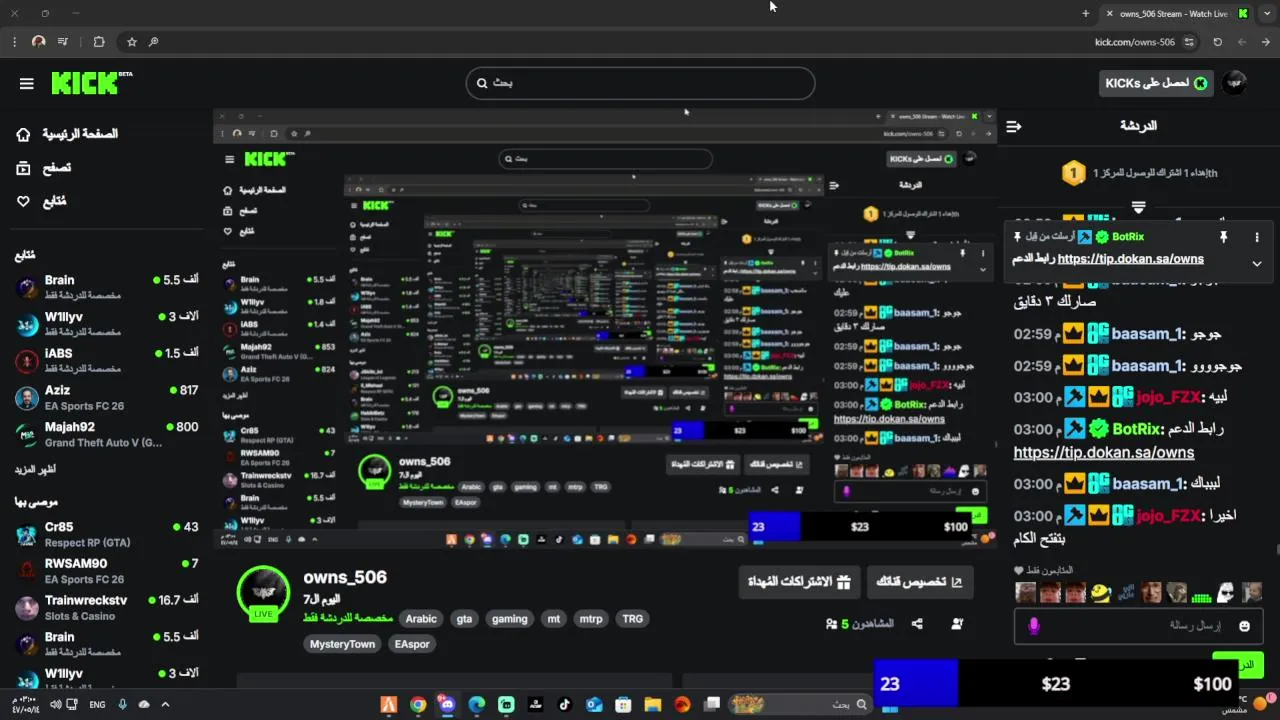
Task: Open tip.dokan.sa/owns link in chat message
Action: pos(1104,452)
